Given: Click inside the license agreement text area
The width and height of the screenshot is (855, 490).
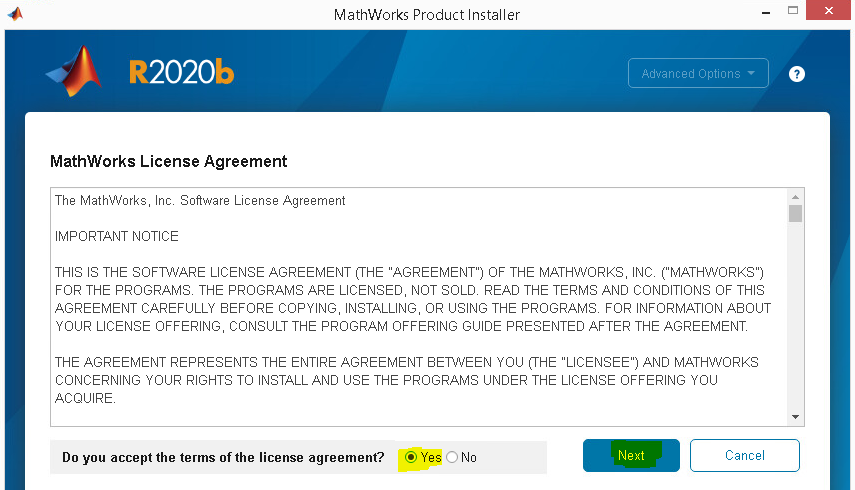Looking at the screenshot, I should [x=419, y=307].
